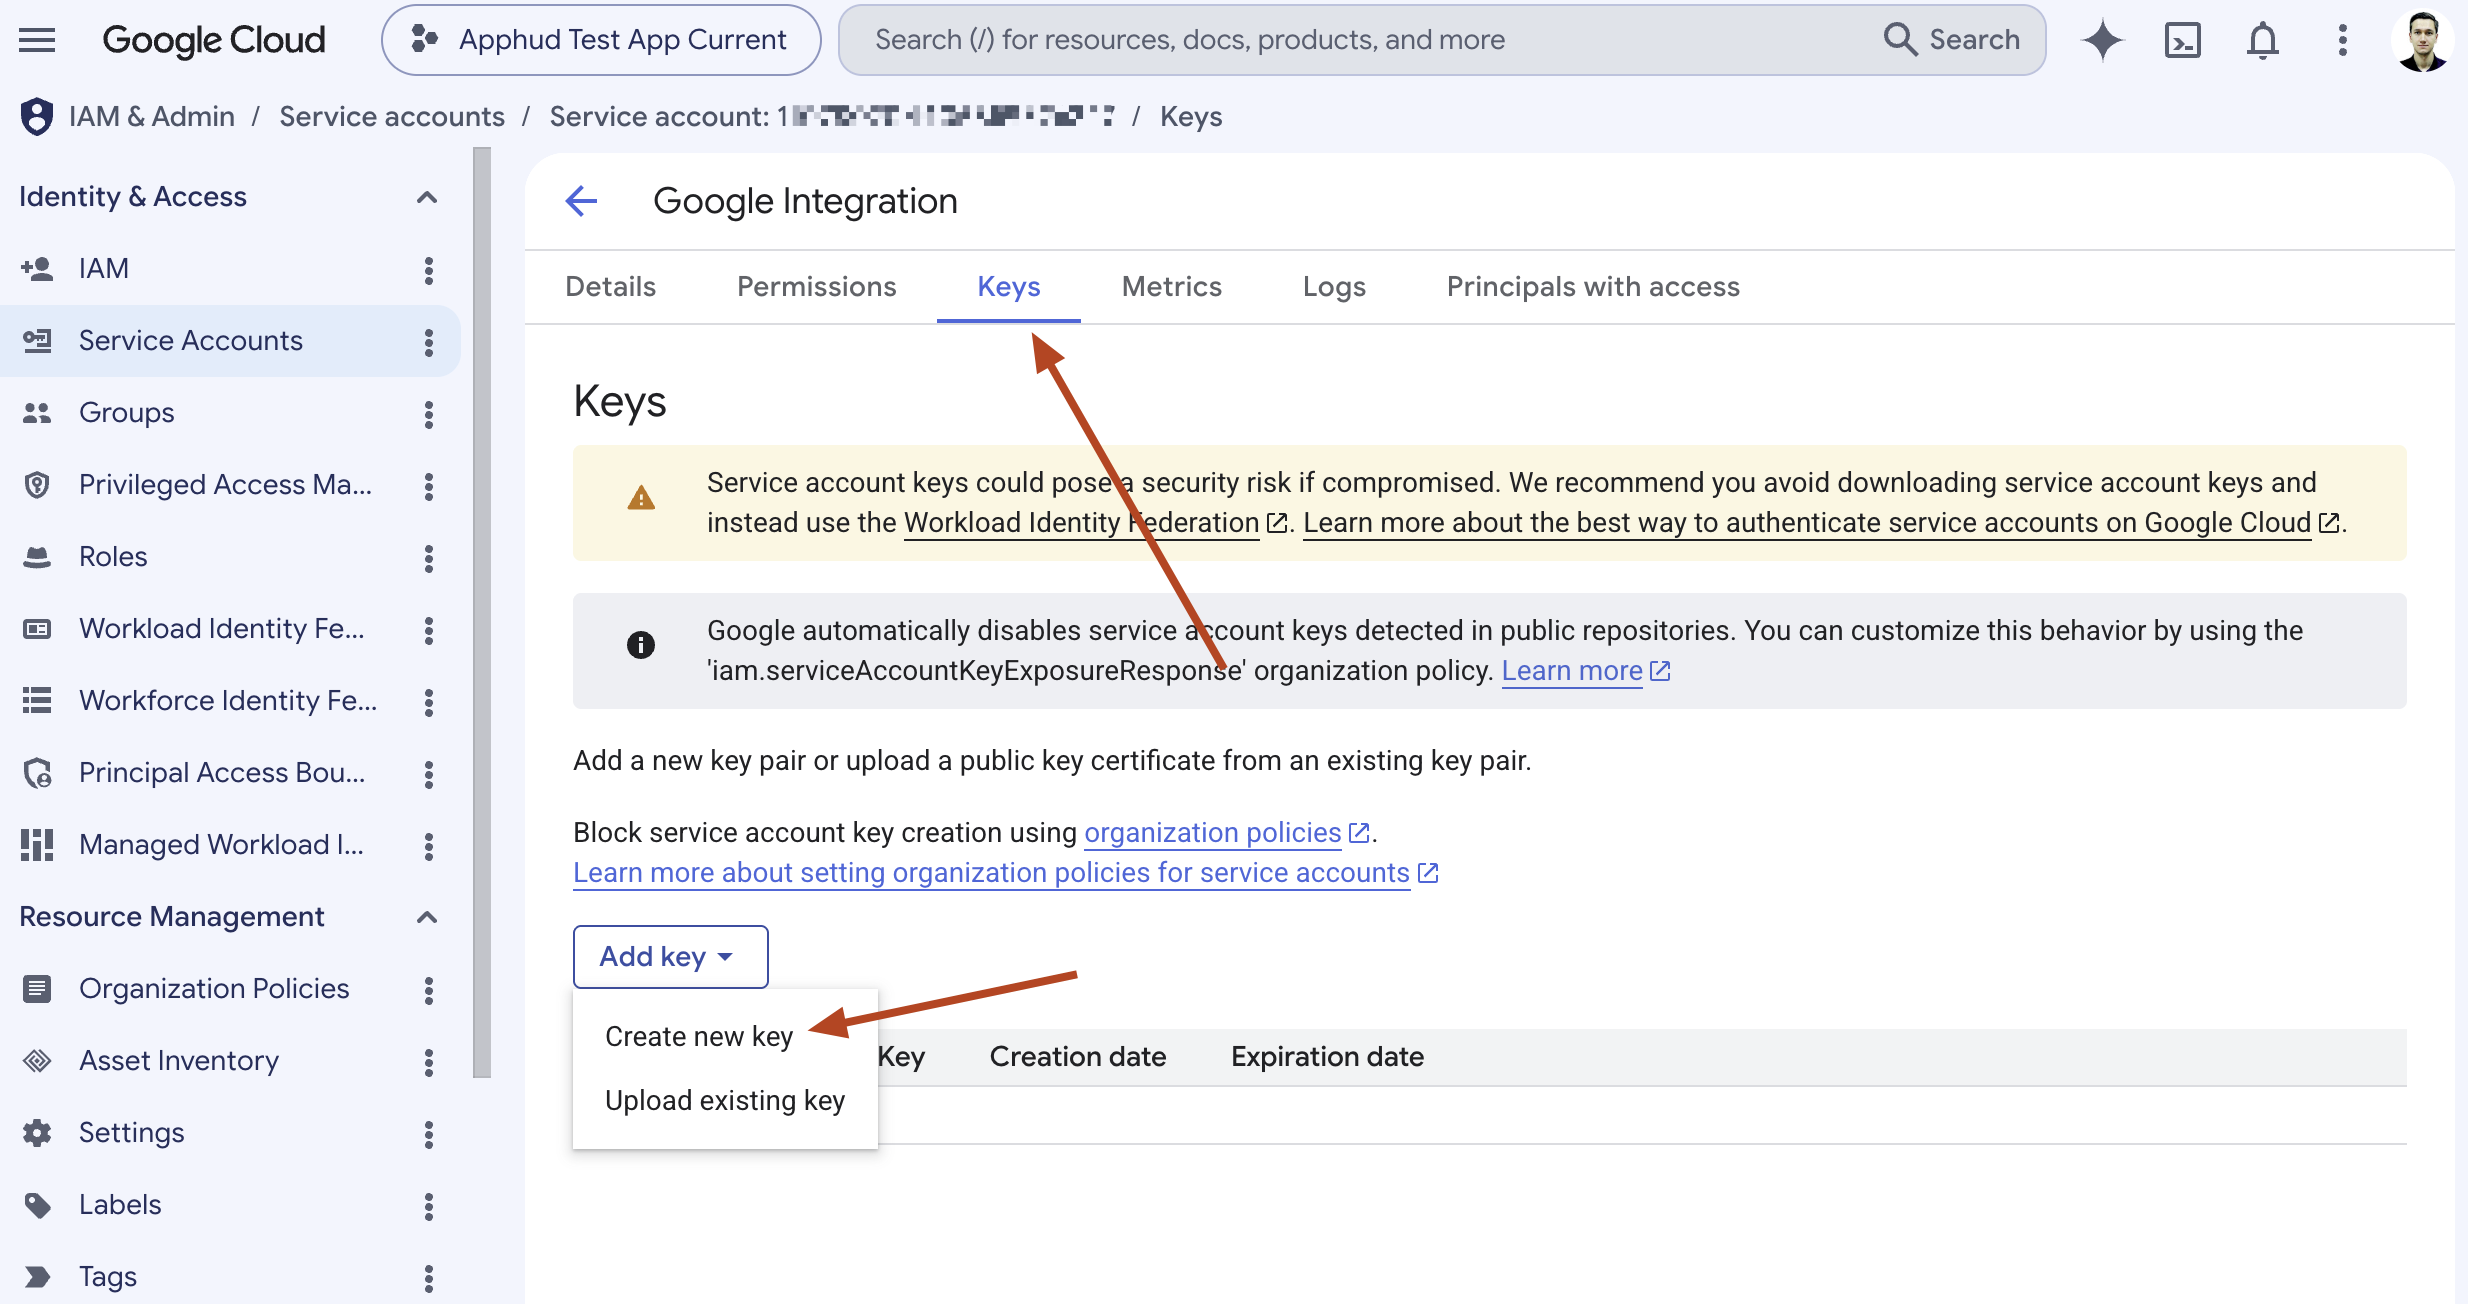
Task: Click the IAM & Admin shield icon
Action: (37, 116)
